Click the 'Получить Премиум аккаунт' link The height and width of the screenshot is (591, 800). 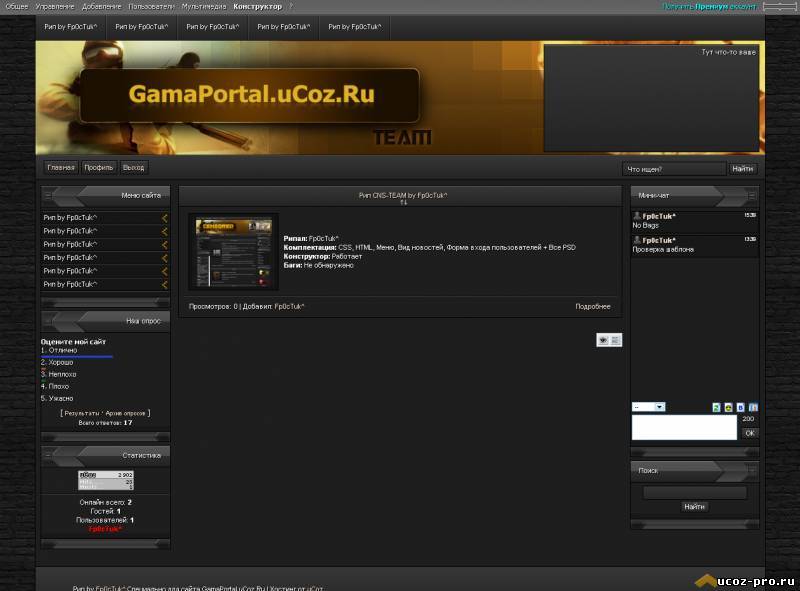(x=709, y=7)
